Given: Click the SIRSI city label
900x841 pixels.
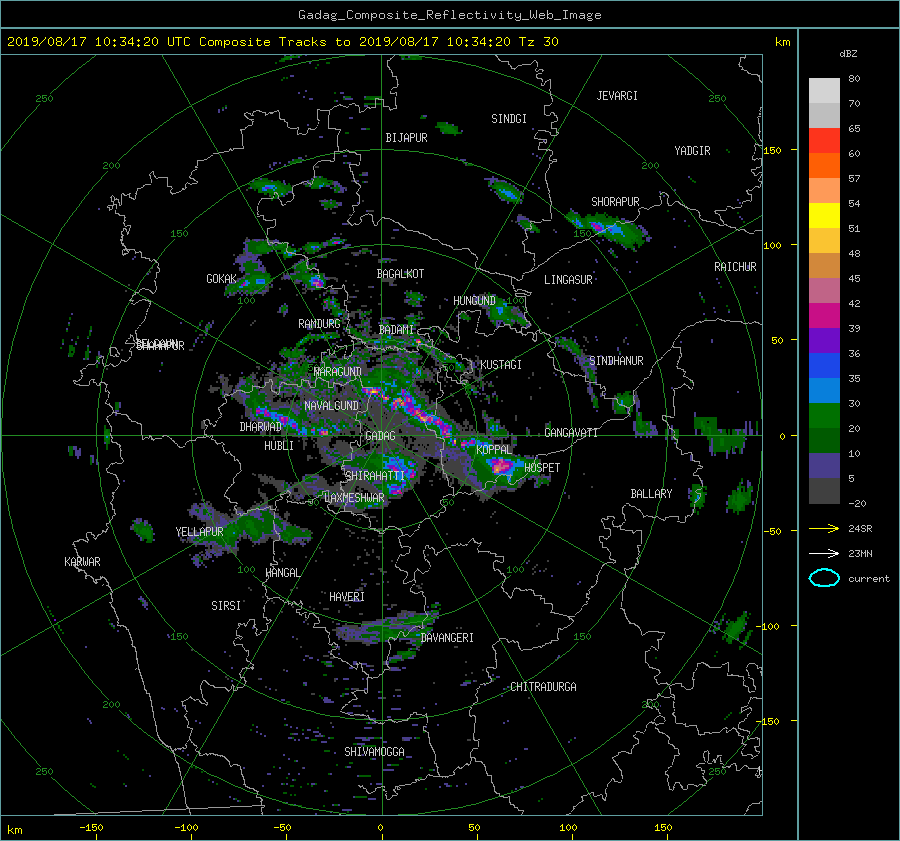Looking at the screenshot, I should coord(226,606).
